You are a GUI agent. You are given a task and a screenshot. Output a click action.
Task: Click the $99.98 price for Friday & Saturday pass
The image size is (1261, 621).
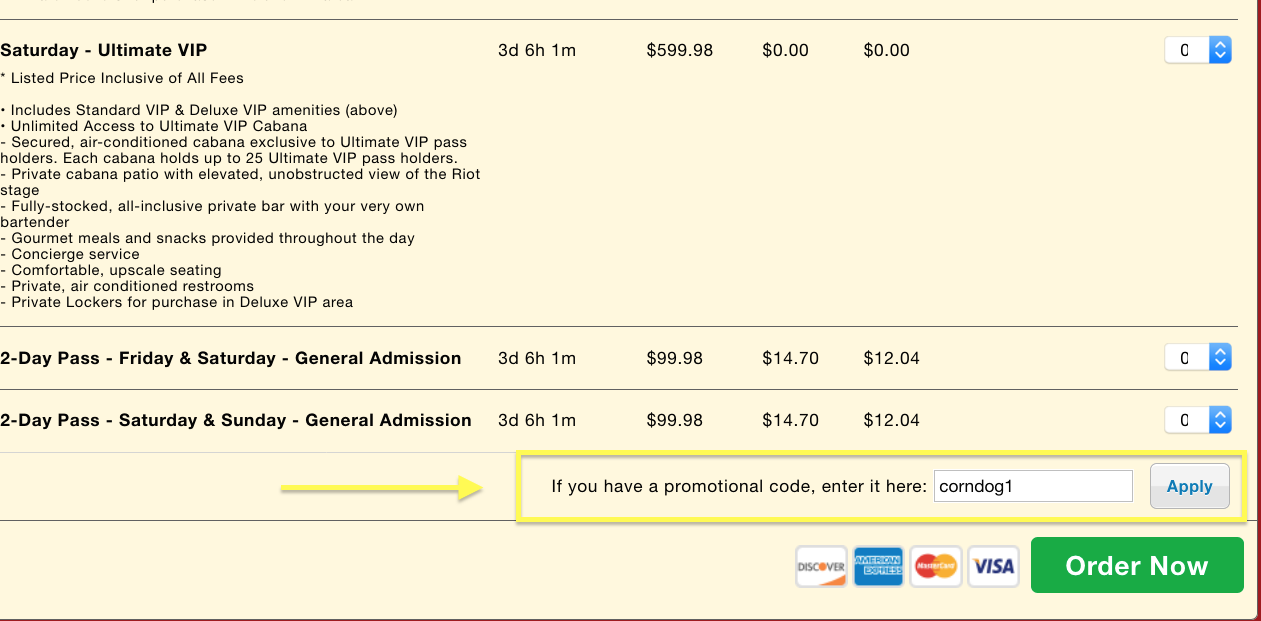[x=675, y=358]
